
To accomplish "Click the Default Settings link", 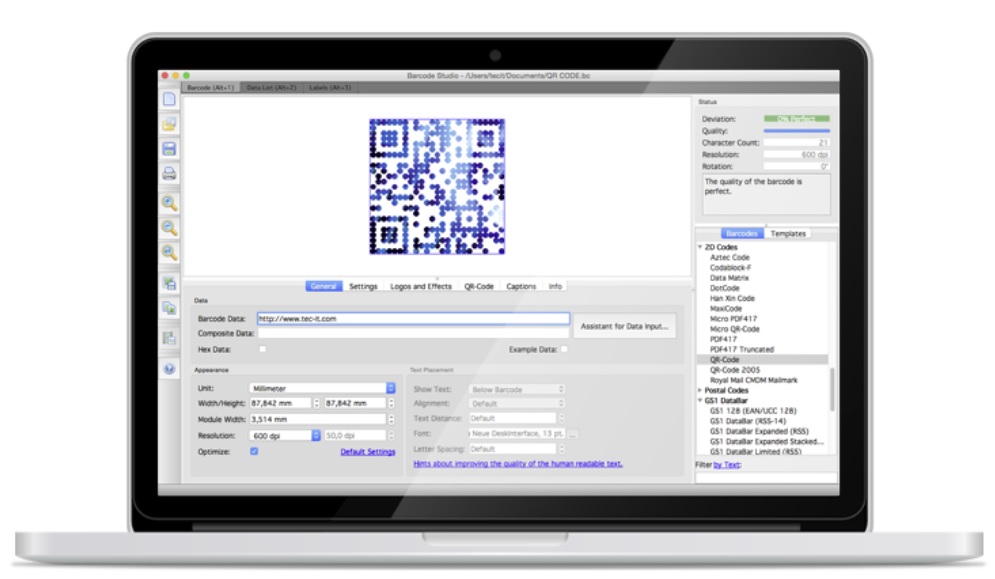I will [367, 452].
